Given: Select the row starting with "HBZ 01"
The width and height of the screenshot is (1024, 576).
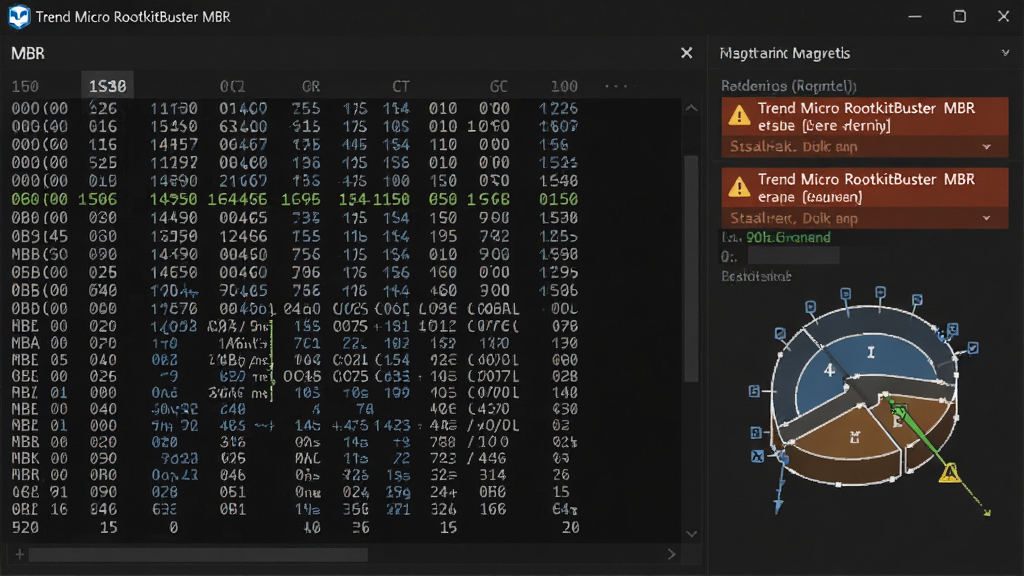Looking at the screenshot, I should click(295, 392).
